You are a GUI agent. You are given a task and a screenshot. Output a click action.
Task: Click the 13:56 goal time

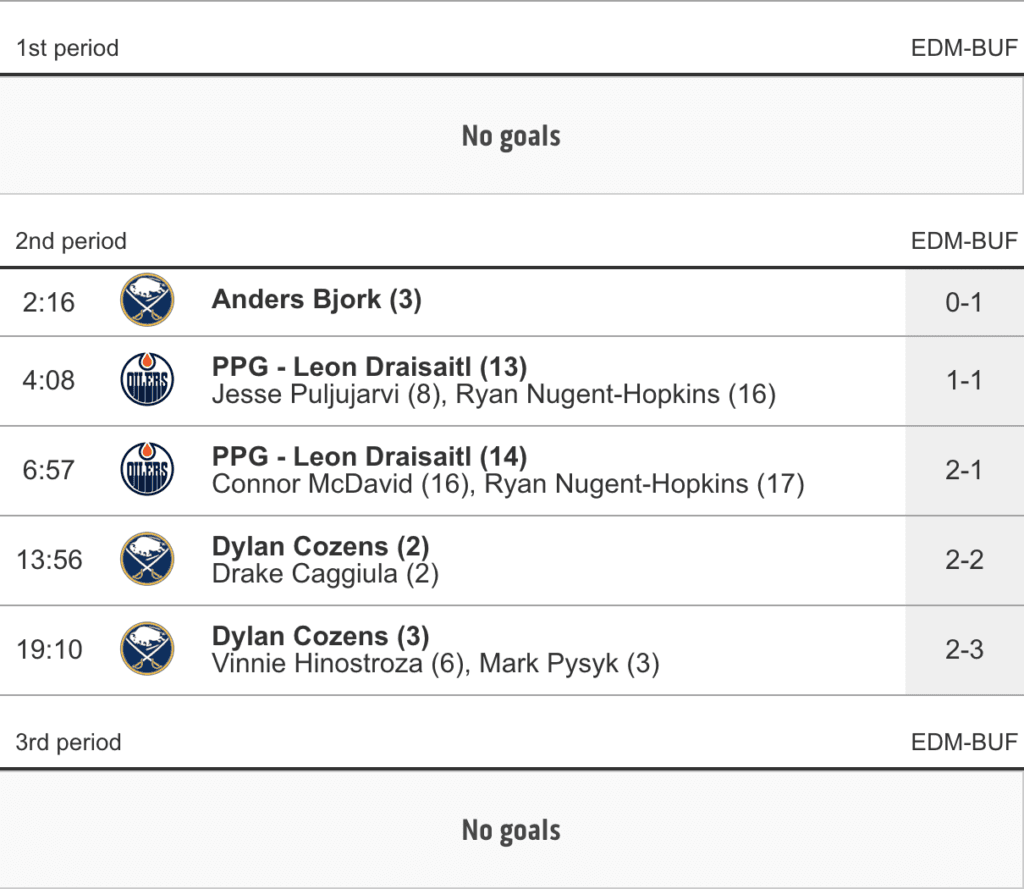click(49, 559)
